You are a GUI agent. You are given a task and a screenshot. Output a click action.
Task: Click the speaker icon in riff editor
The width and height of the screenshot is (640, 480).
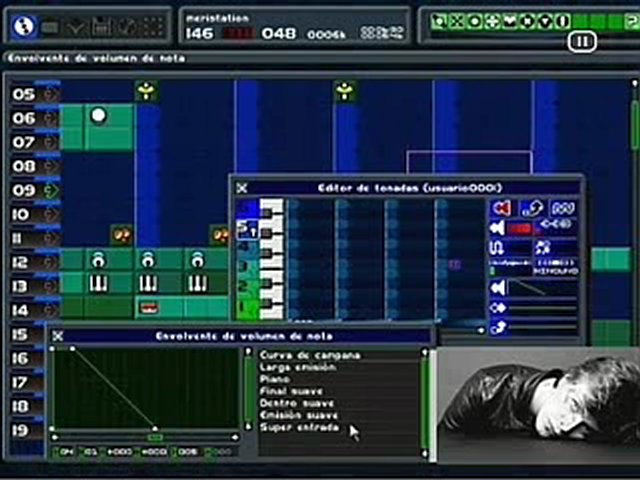click(x=502, y=208)
